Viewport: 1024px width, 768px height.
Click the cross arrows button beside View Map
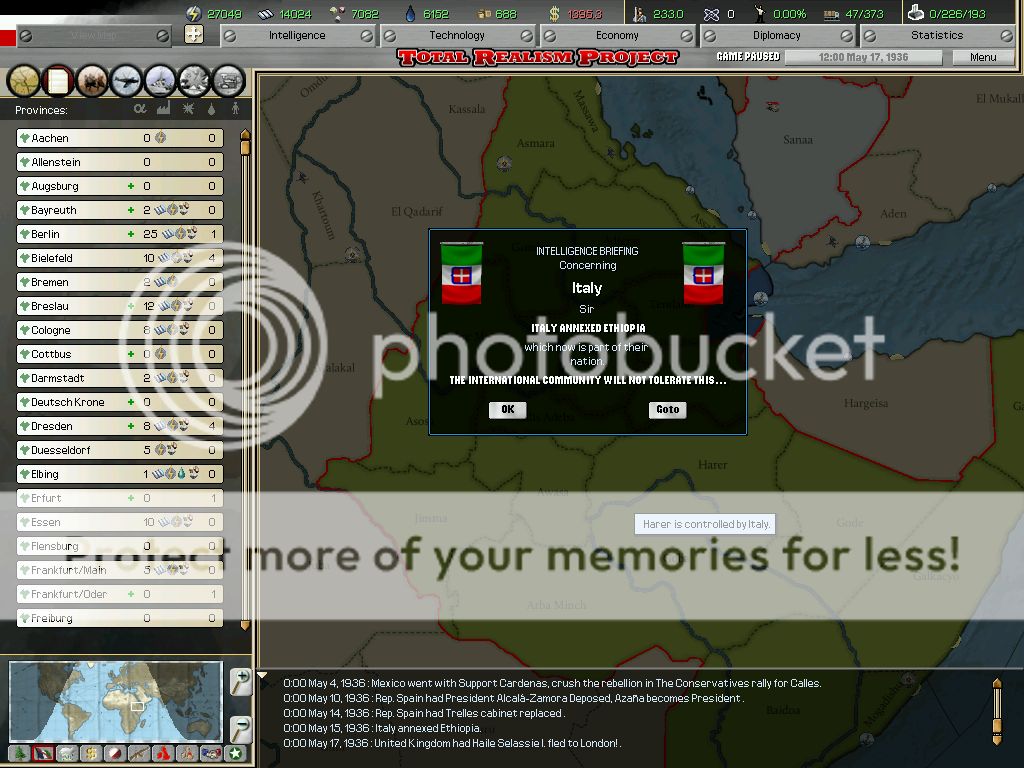coord(194,35)
